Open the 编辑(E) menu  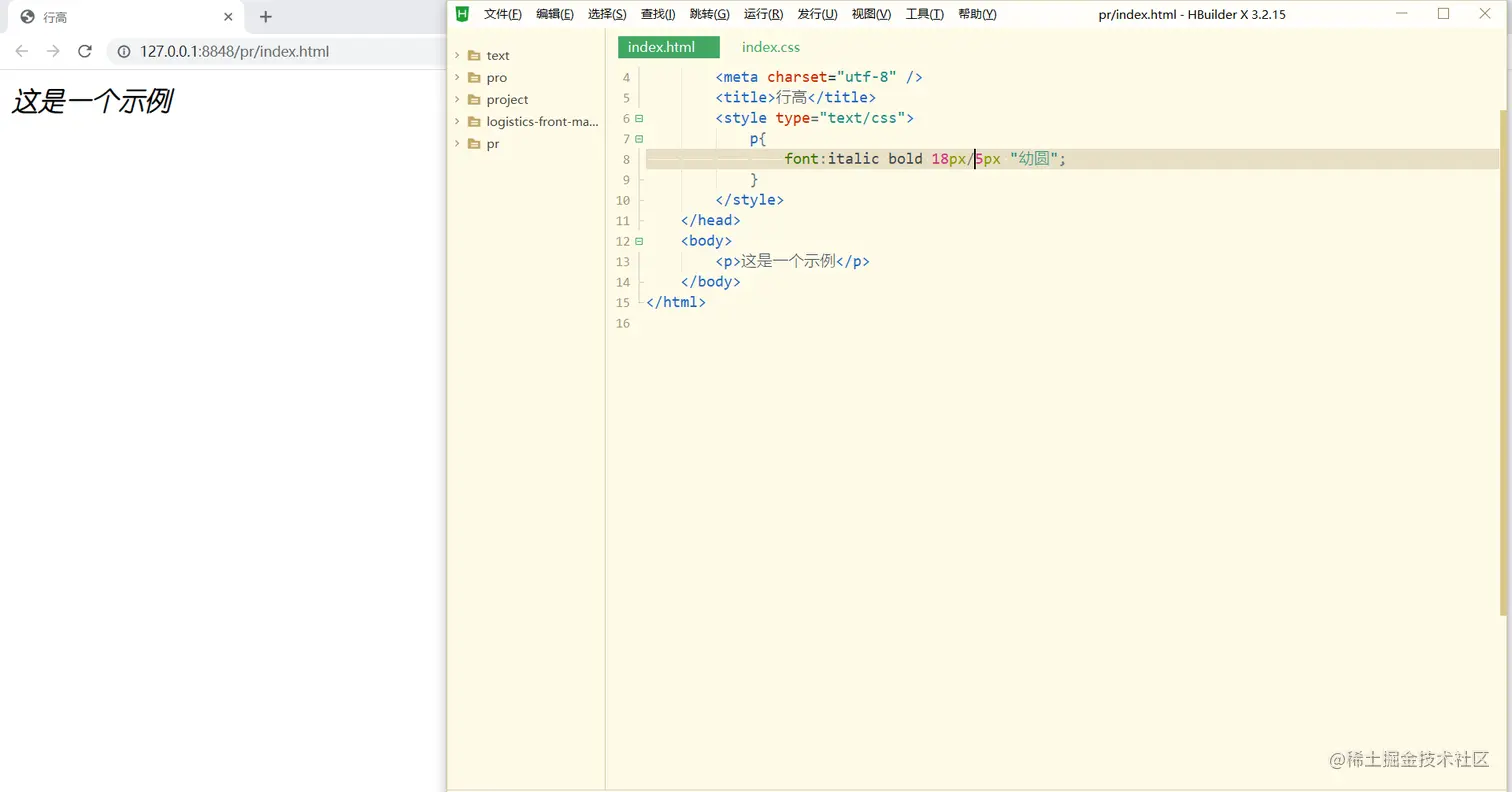click(555, 14)
